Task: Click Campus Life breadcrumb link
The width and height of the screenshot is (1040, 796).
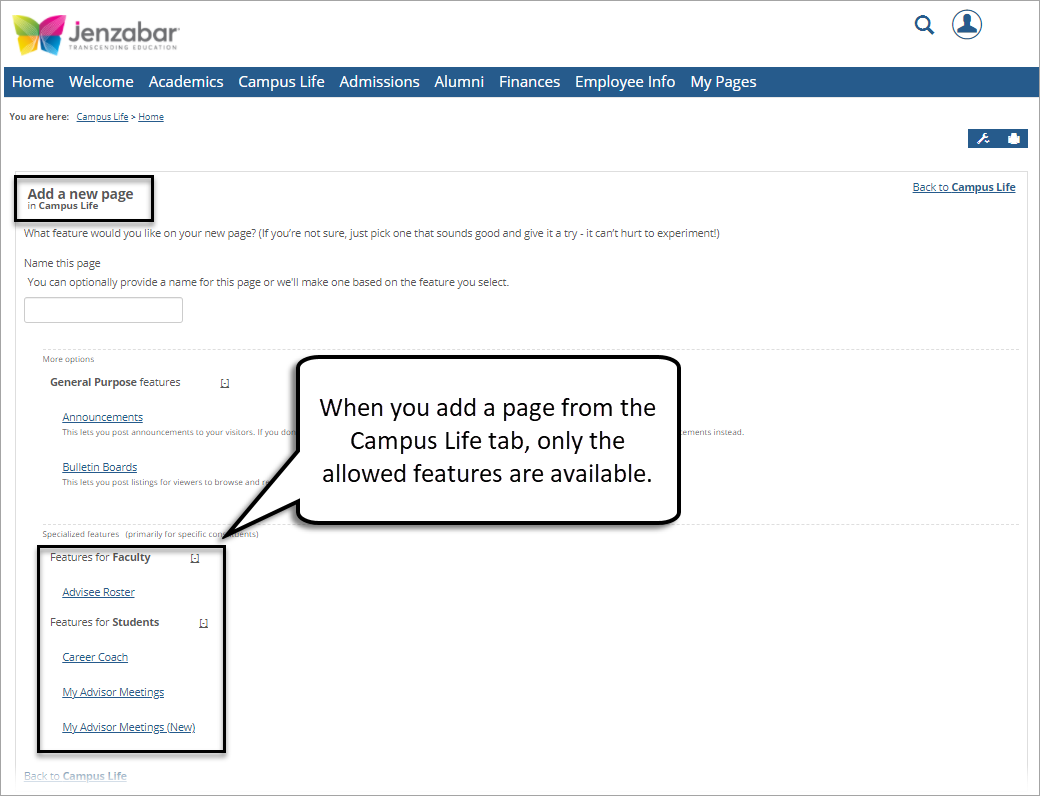Action: (102, 117)
